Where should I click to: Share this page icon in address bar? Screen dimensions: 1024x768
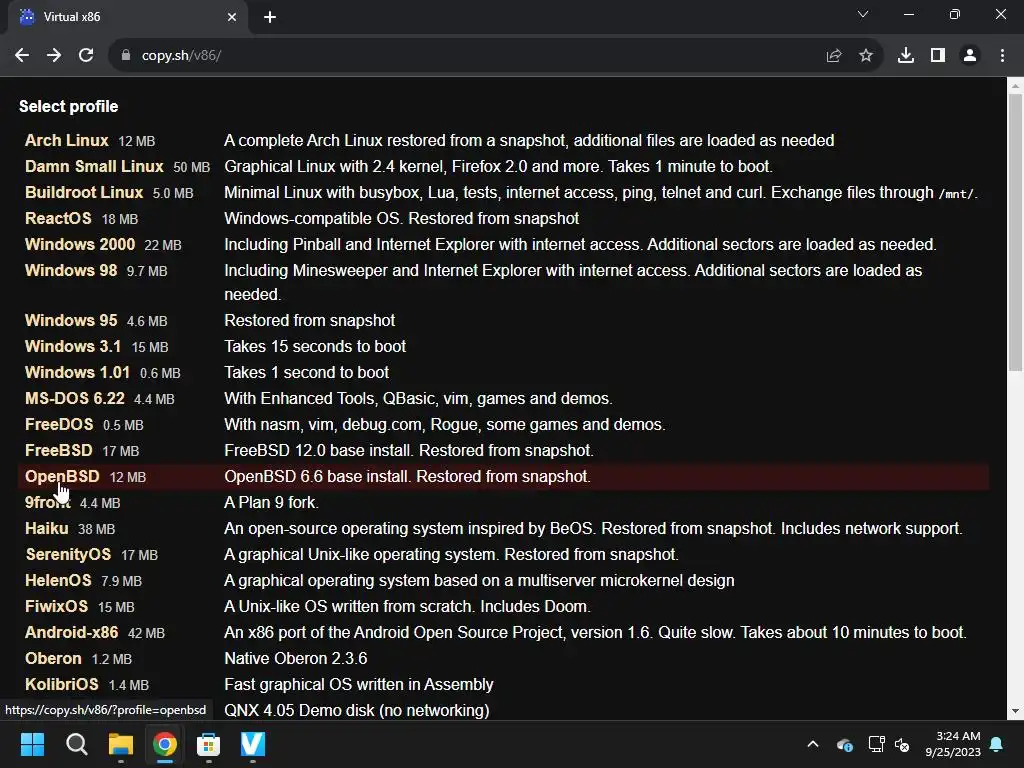click(834, 56)
